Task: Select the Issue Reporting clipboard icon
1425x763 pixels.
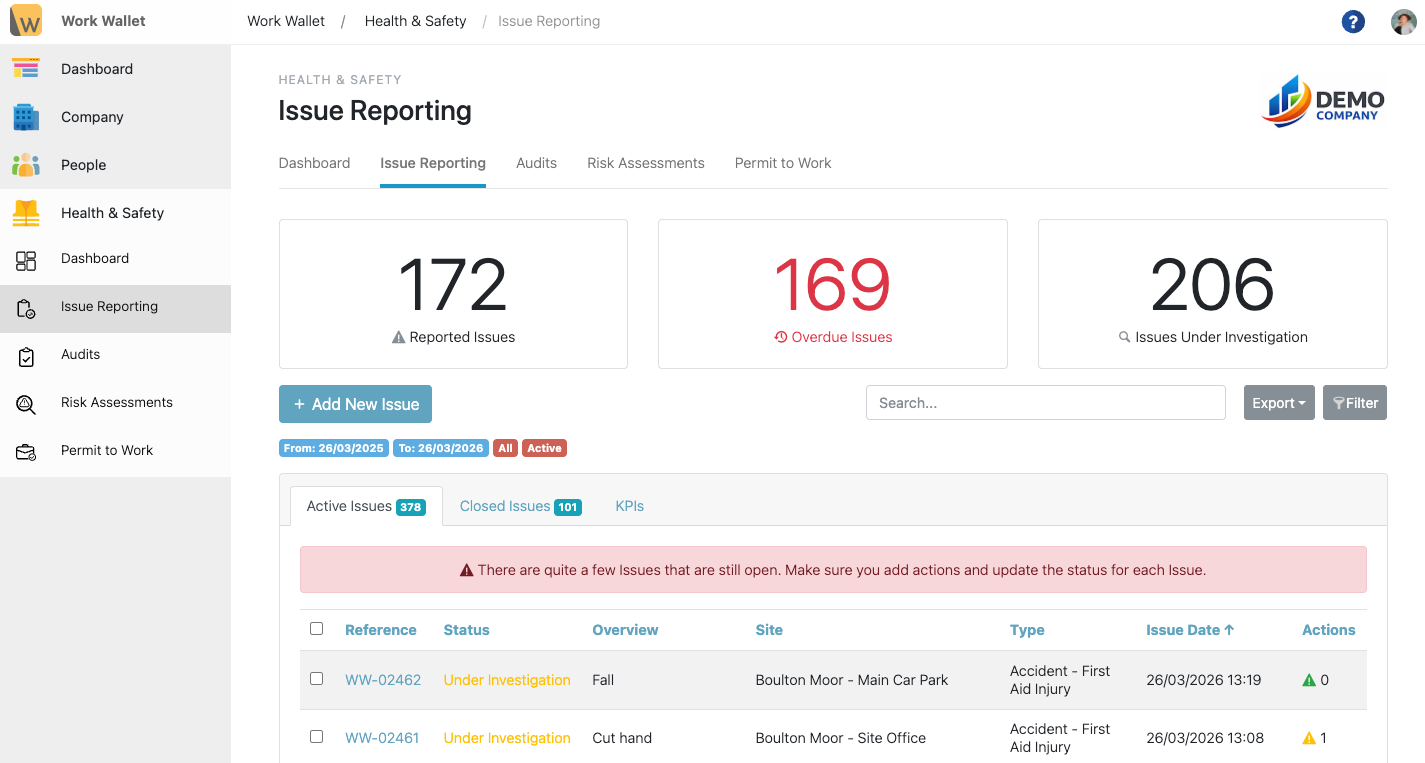Action: coord(25,306)
